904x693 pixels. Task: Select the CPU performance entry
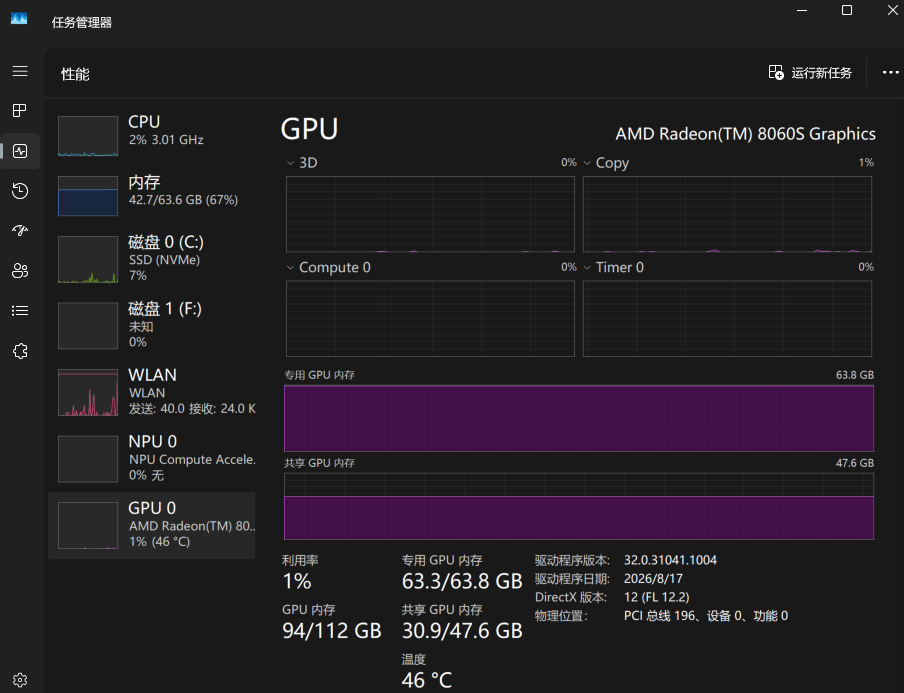tap(152, 135)
